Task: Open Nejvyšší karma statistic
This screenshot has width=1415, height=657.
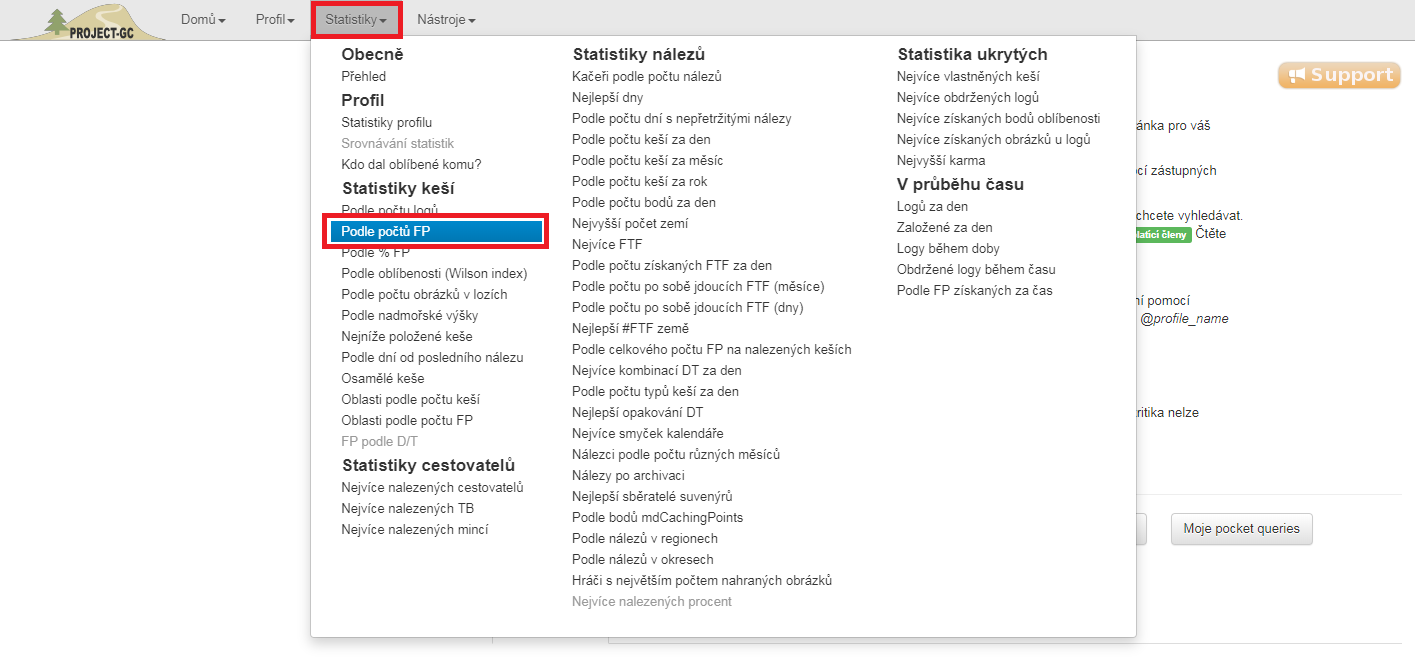Action: [x=941, y=160]
